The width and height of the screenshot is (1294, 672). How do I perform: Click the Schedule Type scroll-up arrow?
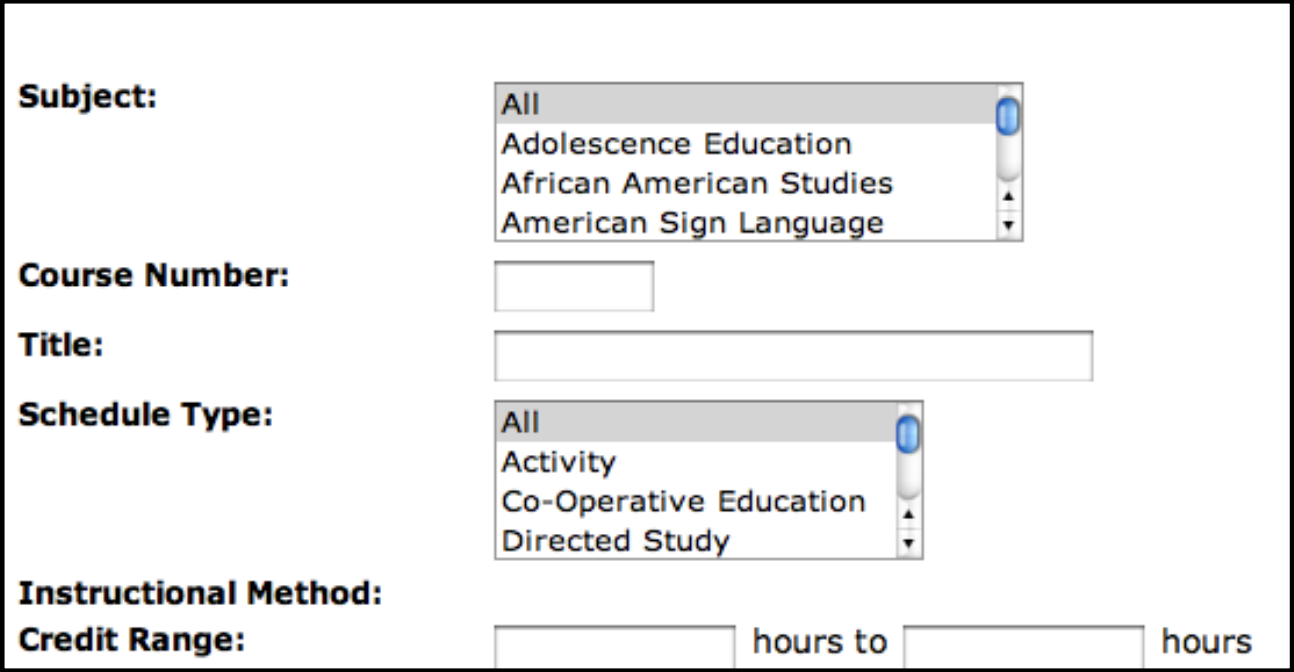point(908,513)
